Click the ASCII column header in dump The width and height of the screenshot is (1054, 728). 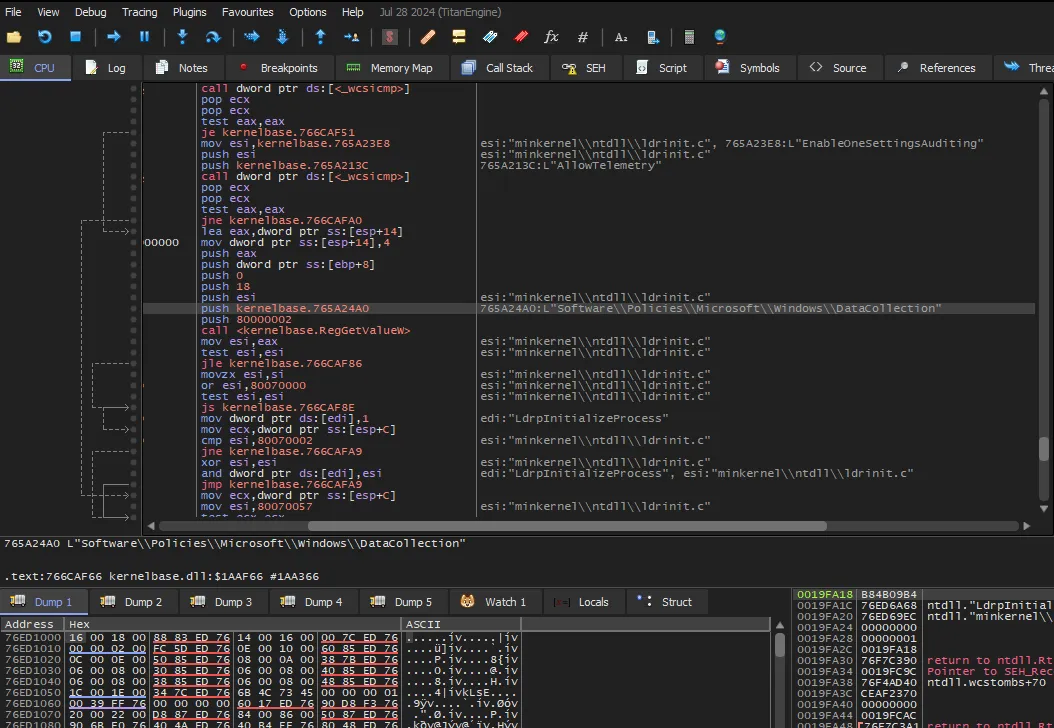[x=460, y=624]
